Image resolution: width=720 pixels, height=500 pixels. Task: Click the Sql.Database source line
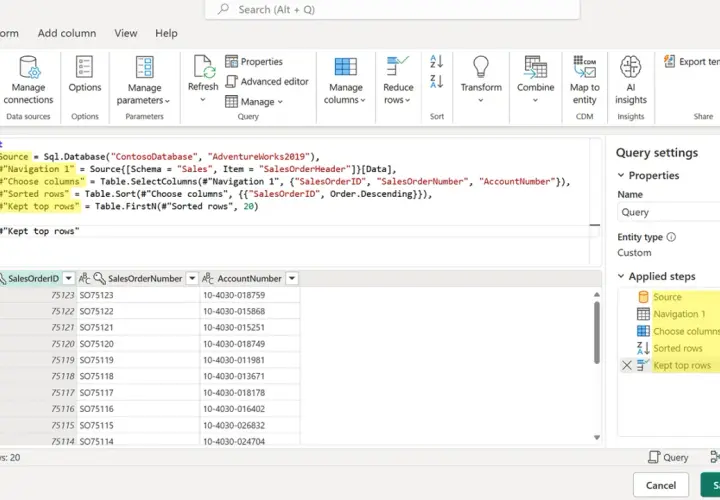pyautogui.click(x=160, y=157)
